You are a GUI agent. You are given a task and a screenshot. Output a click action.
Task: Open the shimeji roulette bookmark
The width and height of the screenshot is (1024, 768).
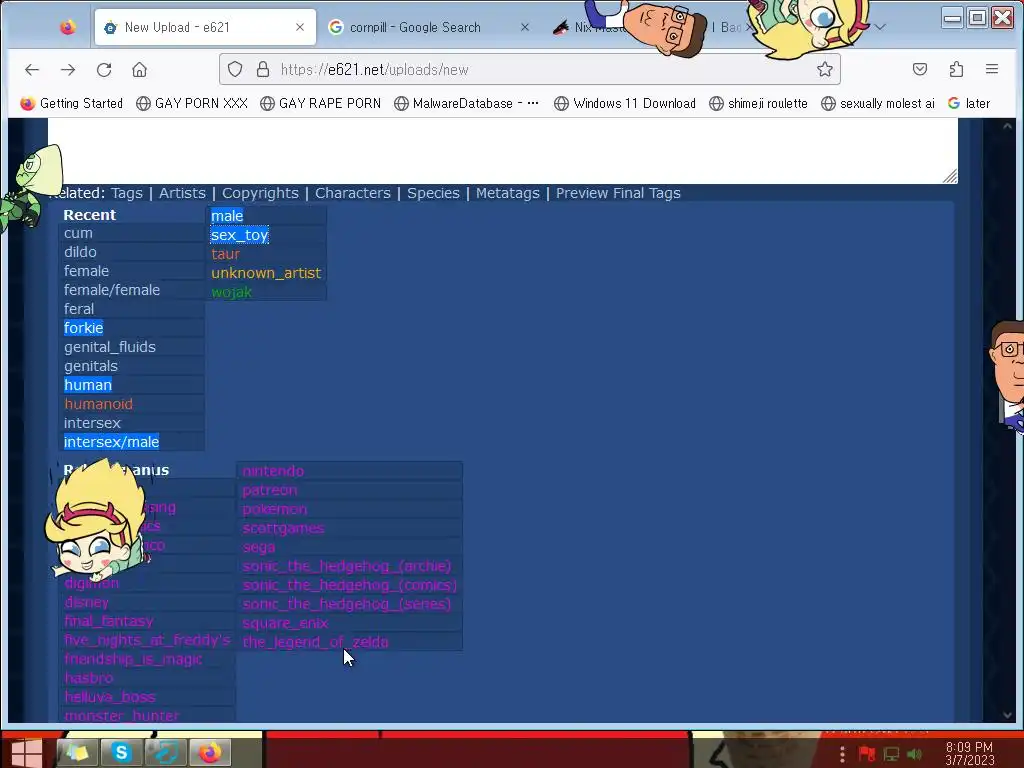[759, 103]
